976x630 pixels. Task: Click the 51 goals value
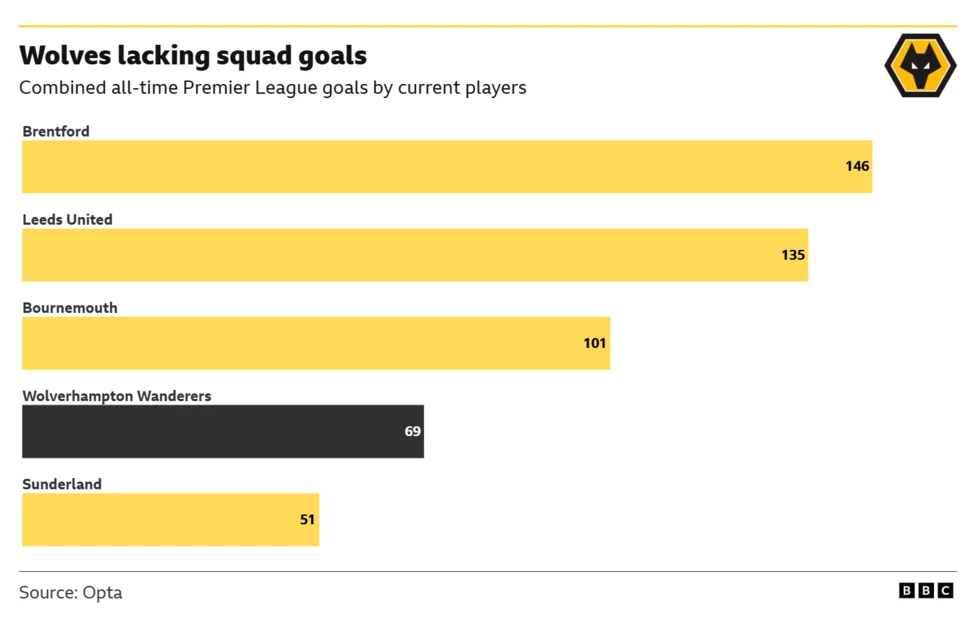(307, 520)
